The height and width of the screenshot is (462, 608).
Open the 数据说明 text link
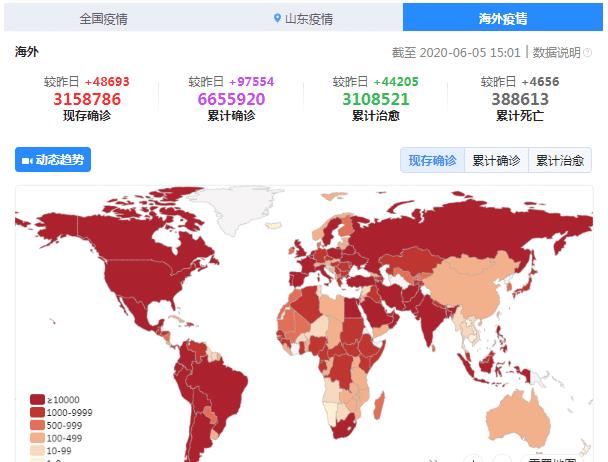pos(557,52)
